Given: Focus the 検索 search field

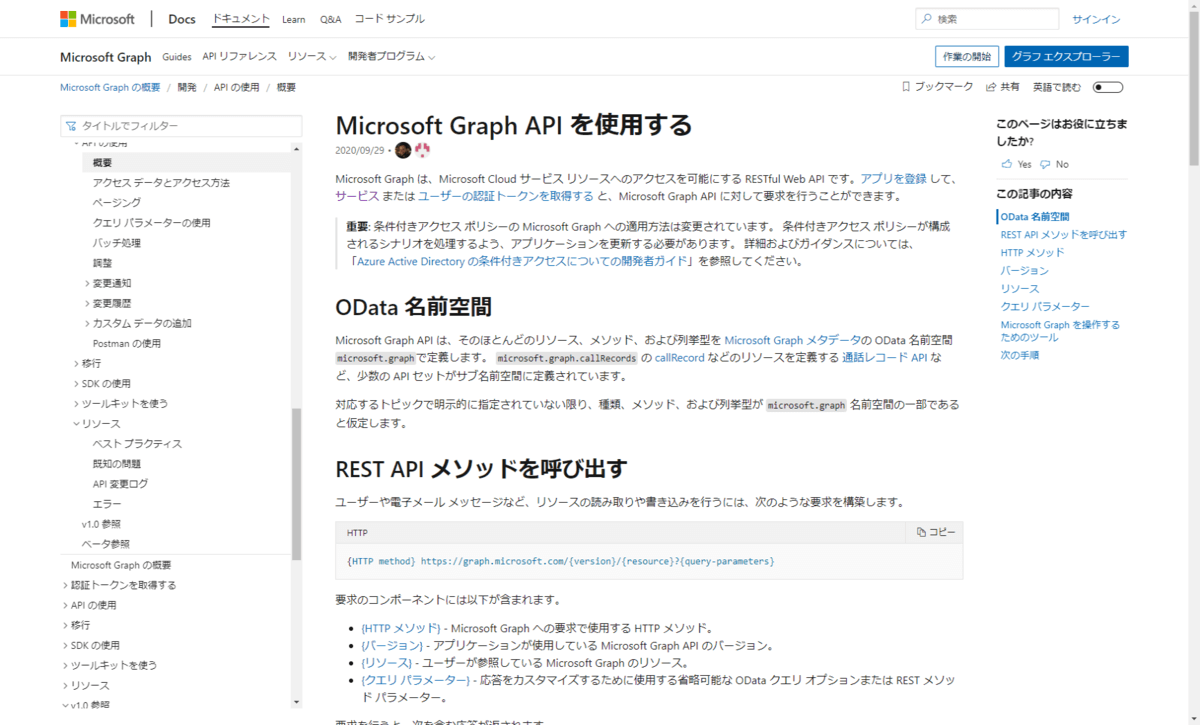Looking at the screenshot, I should [987, 19].
